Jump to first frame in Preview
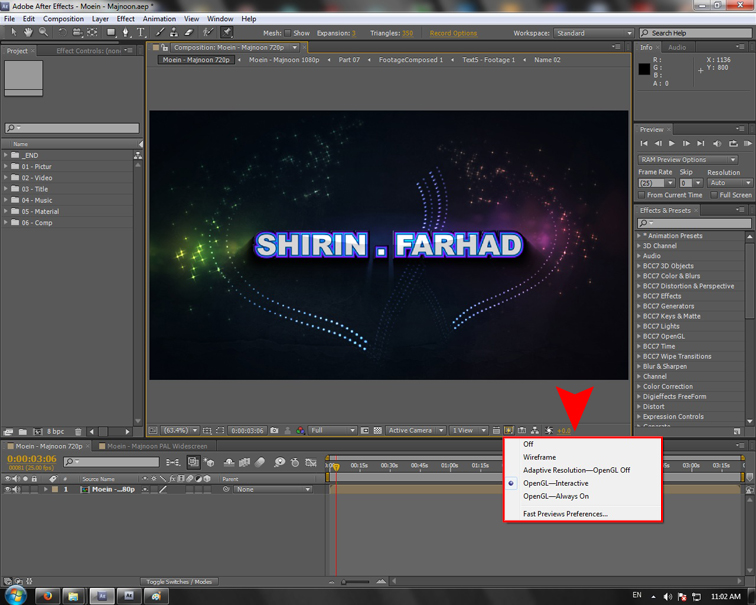 [x=644, y=143]
